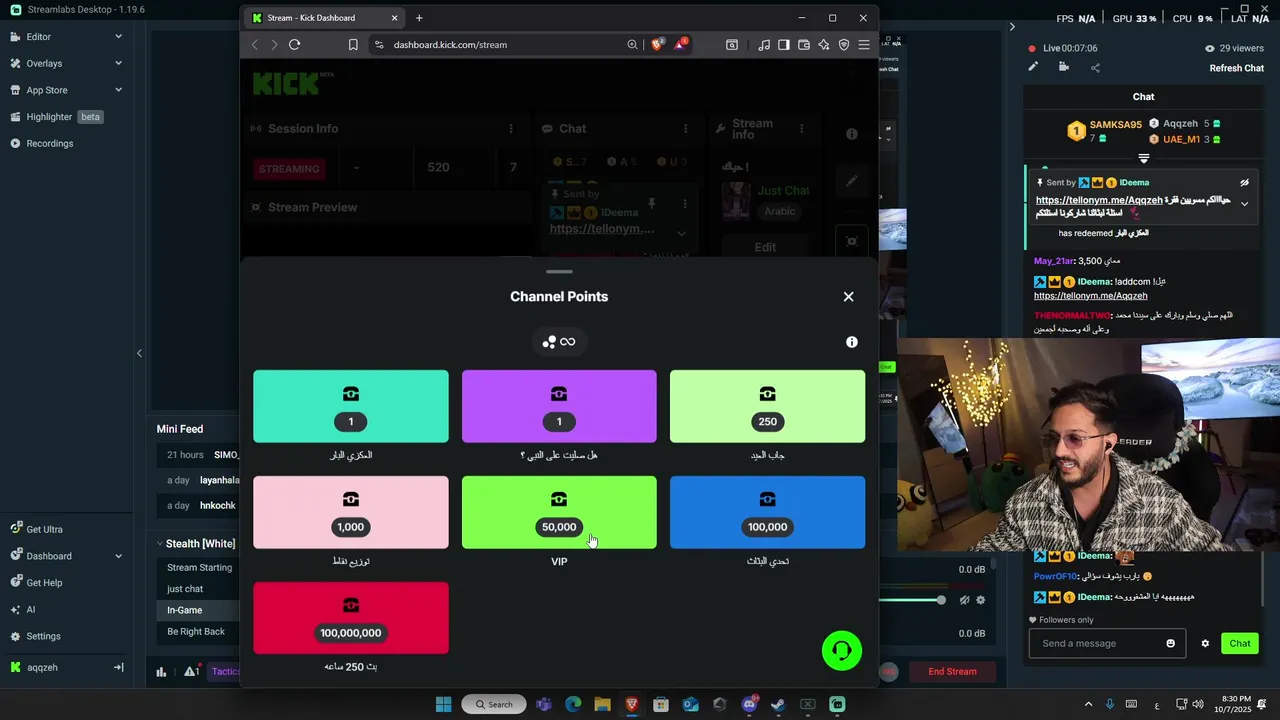This screenshot has width=1280, height=720.
Task: Close the Stream - Kick Dashboard tab
Action: pos(394,18)
